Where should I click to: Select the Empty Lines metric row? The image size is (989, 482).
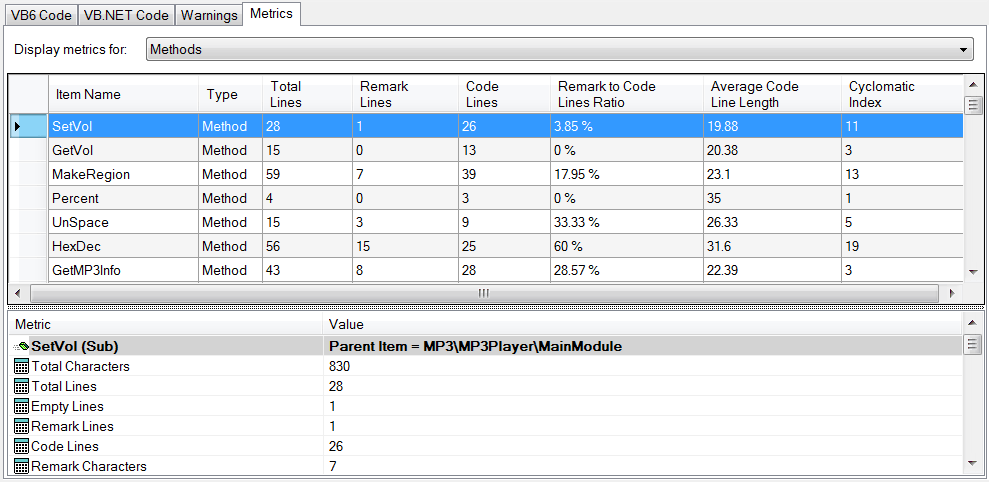(486, 406)
